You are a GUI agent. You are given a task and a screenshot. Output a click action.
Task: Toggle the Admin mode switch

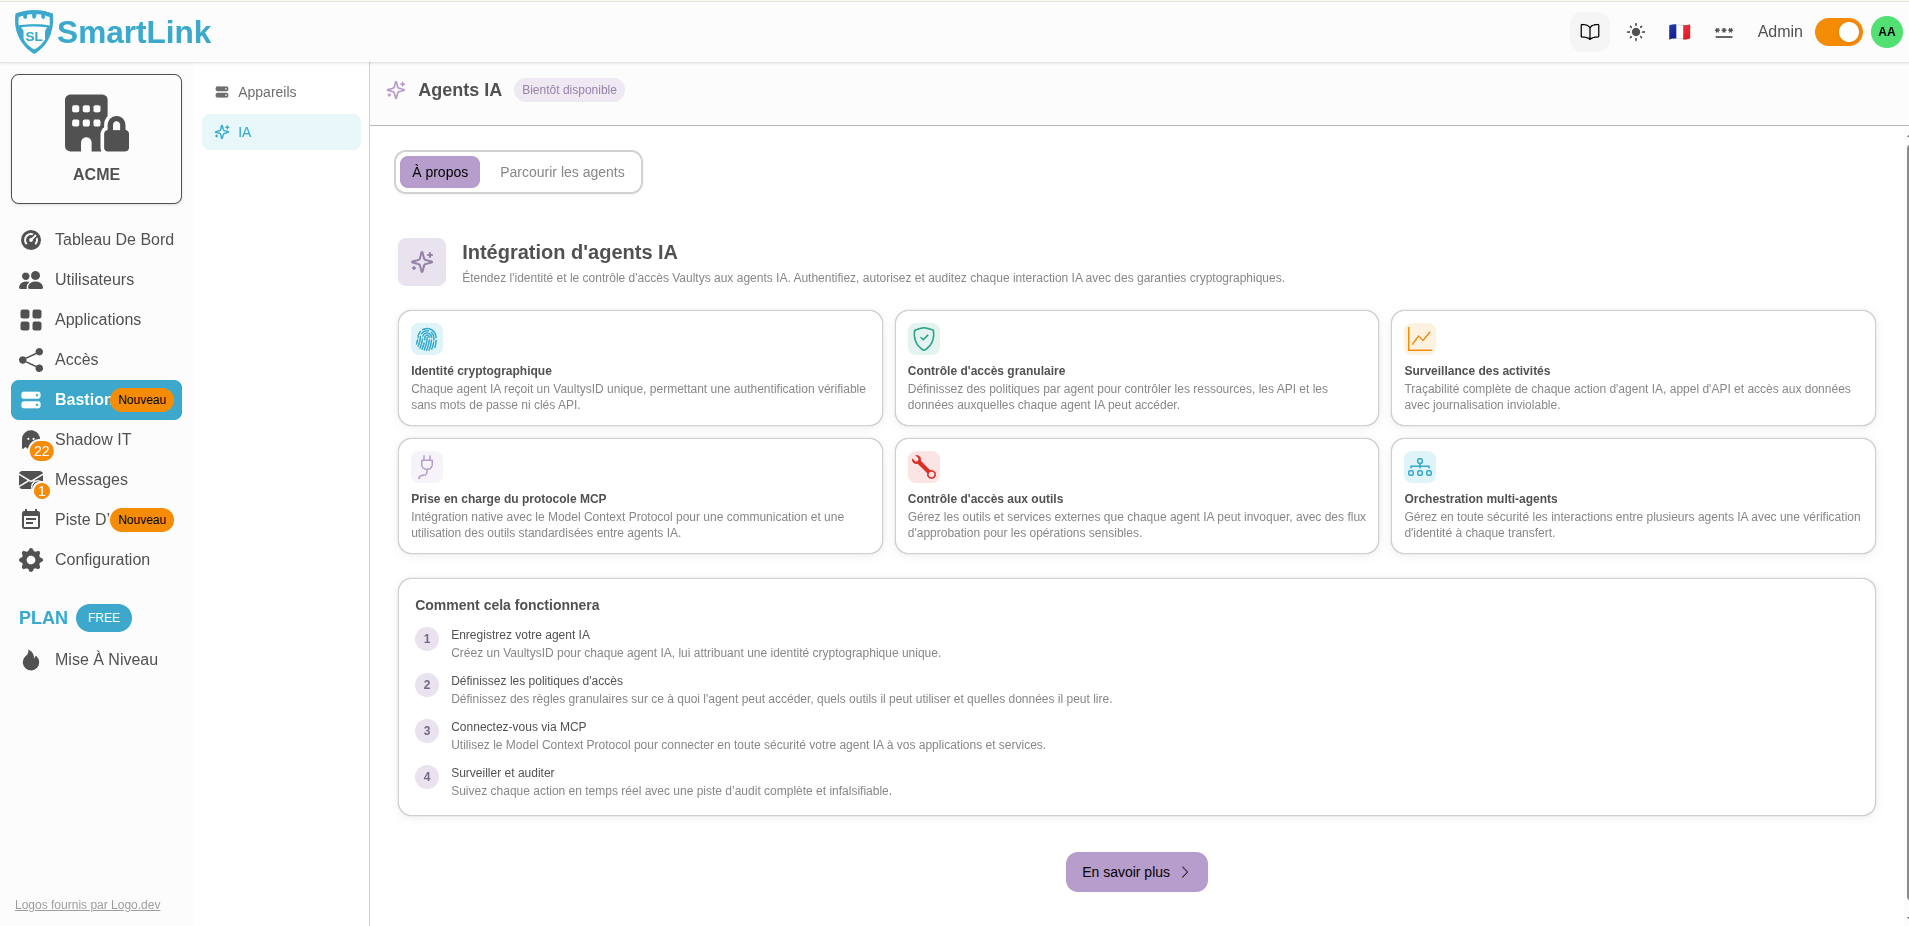tap(1838, 32)
